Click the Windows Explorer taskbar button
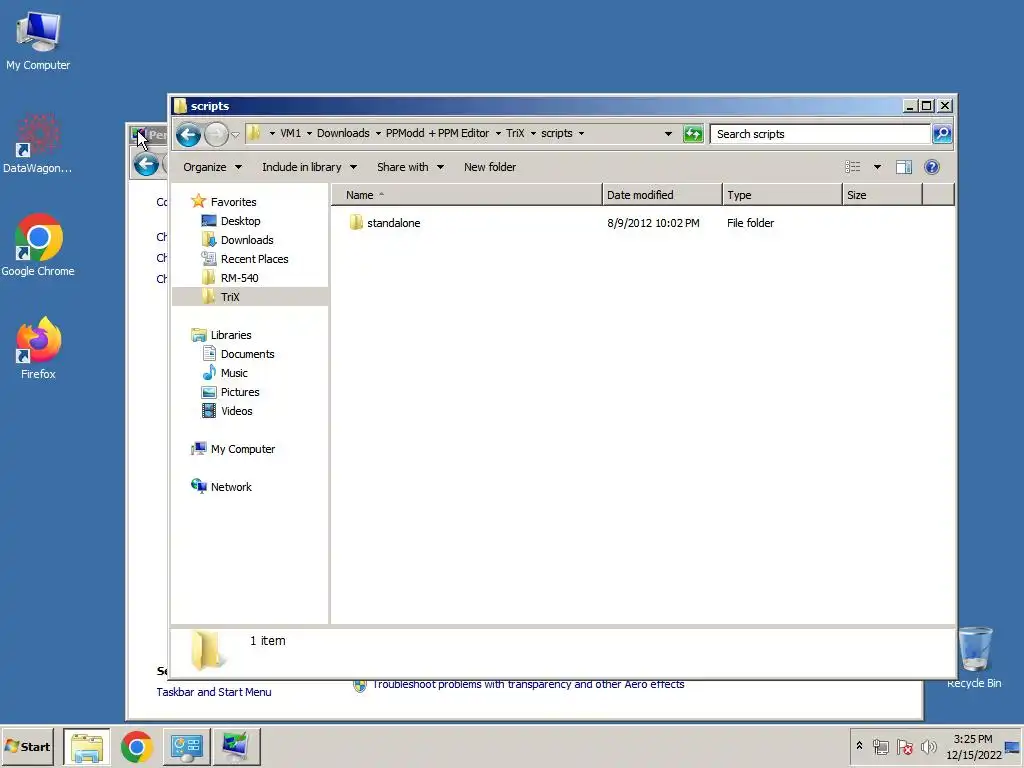The width and height of the screenshot is (1024, 768). tap(87, 746)
